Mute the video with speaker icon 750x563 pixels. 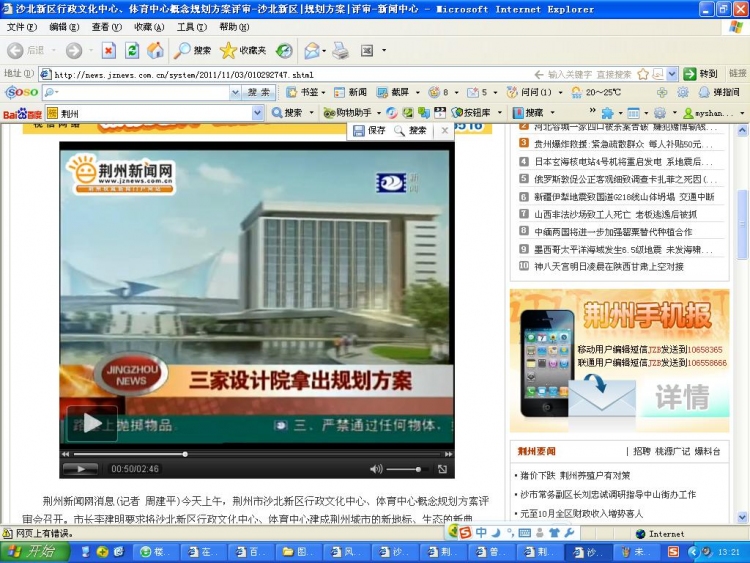(376, 469)
